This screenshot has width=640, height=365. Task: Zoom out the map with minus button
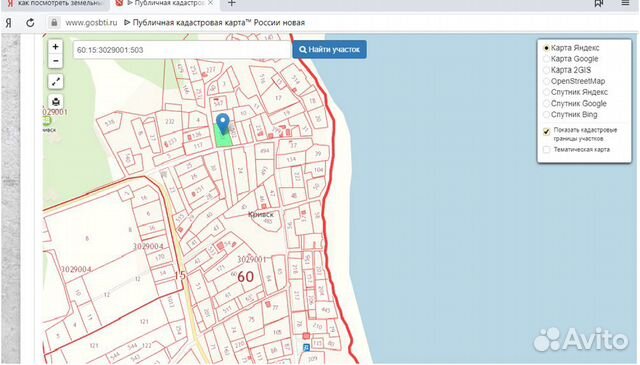click(56, 61)
